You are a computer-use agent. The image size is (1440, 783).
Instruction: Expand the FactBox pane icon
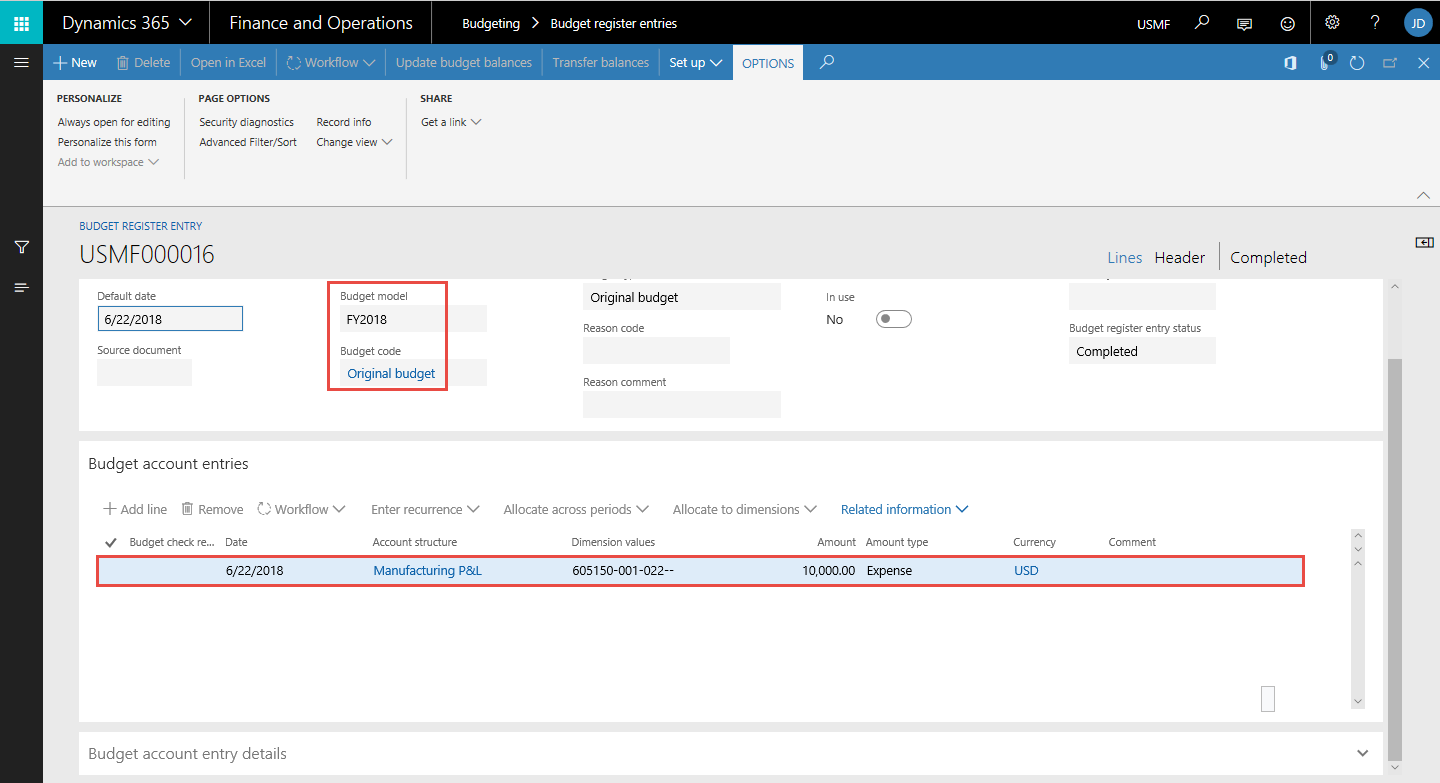tap(1425, 242)
